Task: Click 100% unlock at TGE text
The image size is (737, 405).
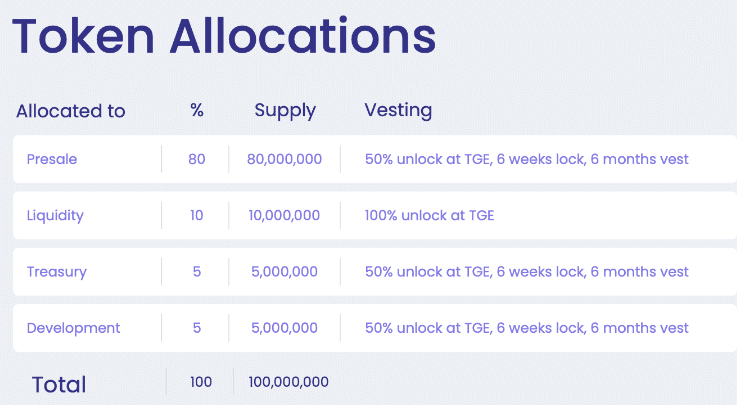Action: (x=430, y=216)
